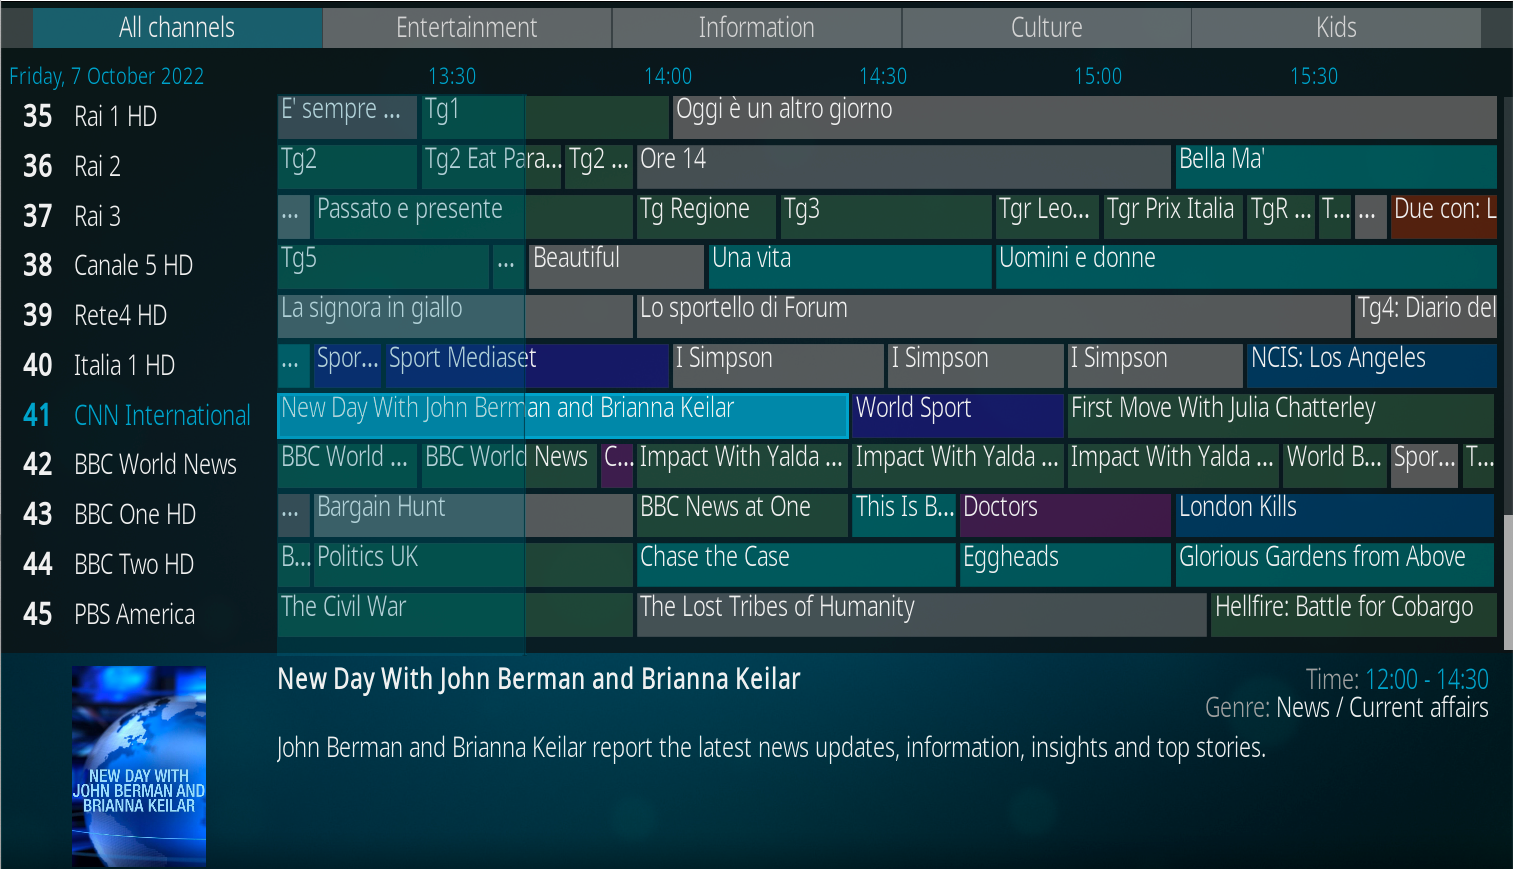Screen dimensions: 1513x869
Task: Select "Beautiful" on Canale 5
Action: click(x=615, y=266)
